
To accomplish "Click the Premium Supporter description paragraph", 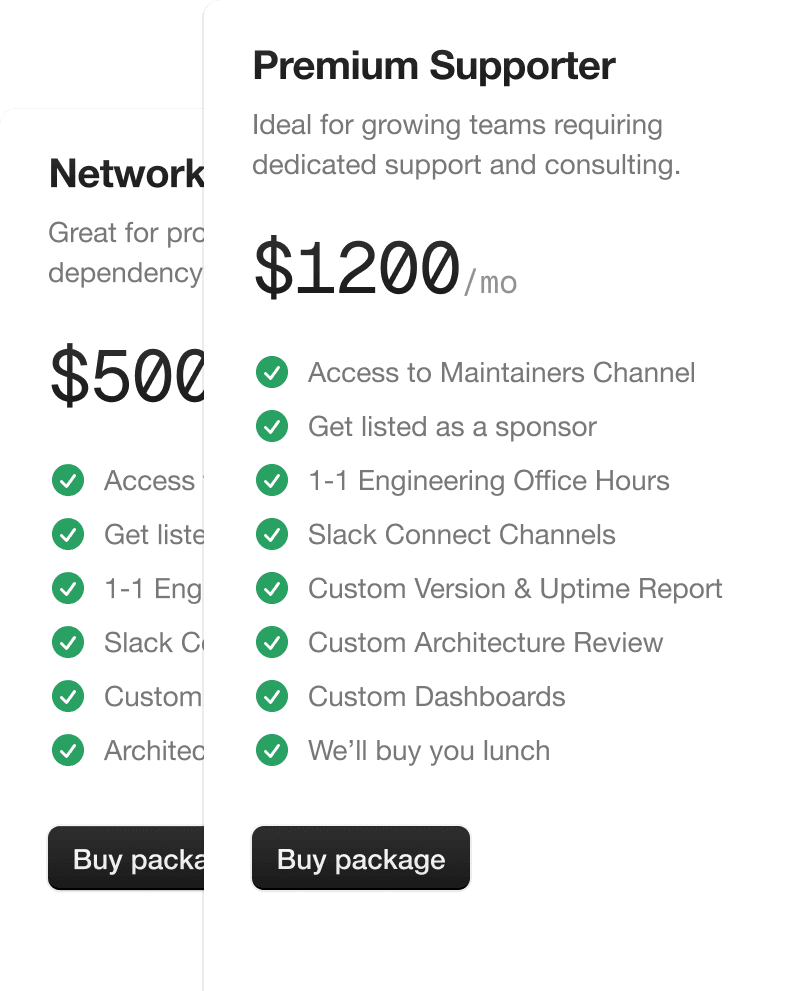I will 465,145.
